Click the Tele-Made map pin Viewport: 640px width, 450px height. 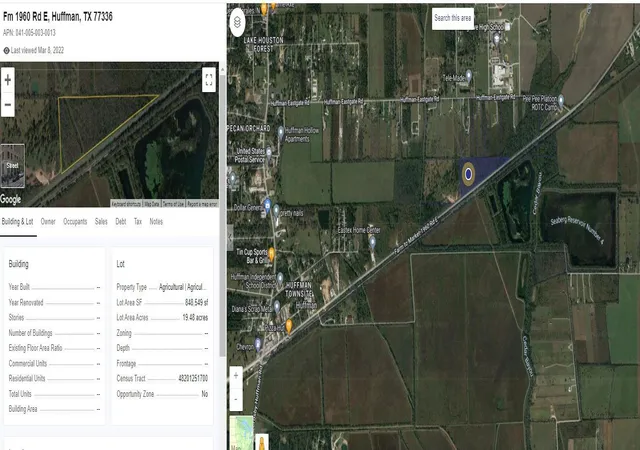pos(469,76)
